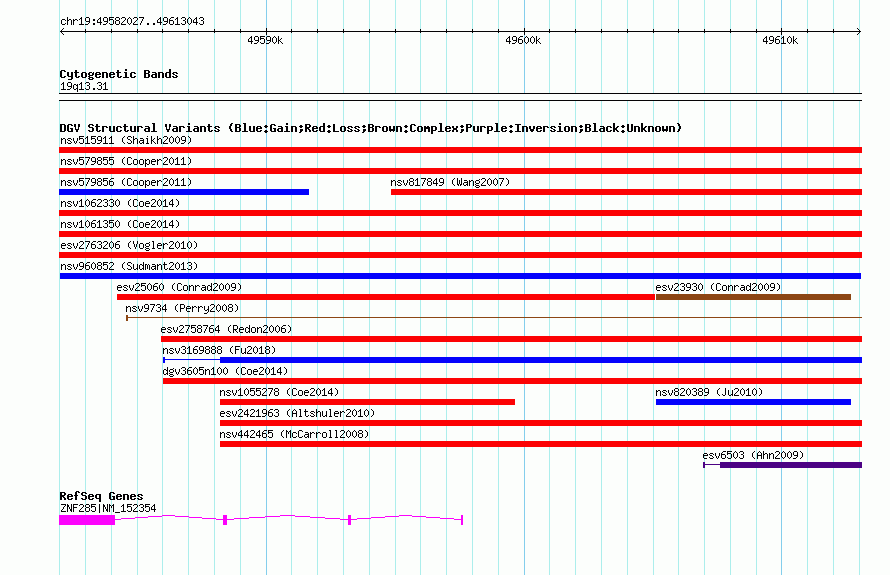
Task: Select the nsv579855 (Cooper2011) label
Action: coord(126,161)
